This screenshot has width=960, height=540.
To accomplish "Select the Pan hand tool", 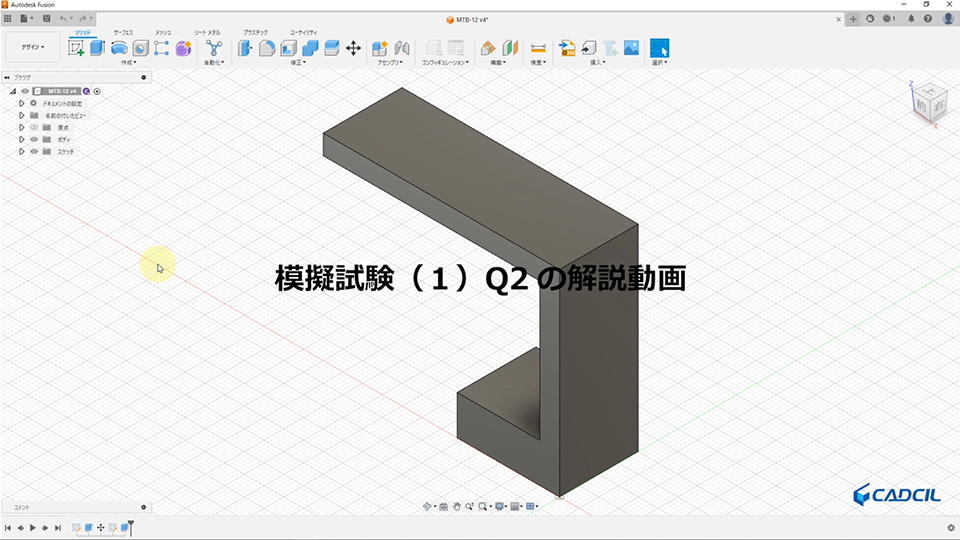I will (x=456, y=506).
